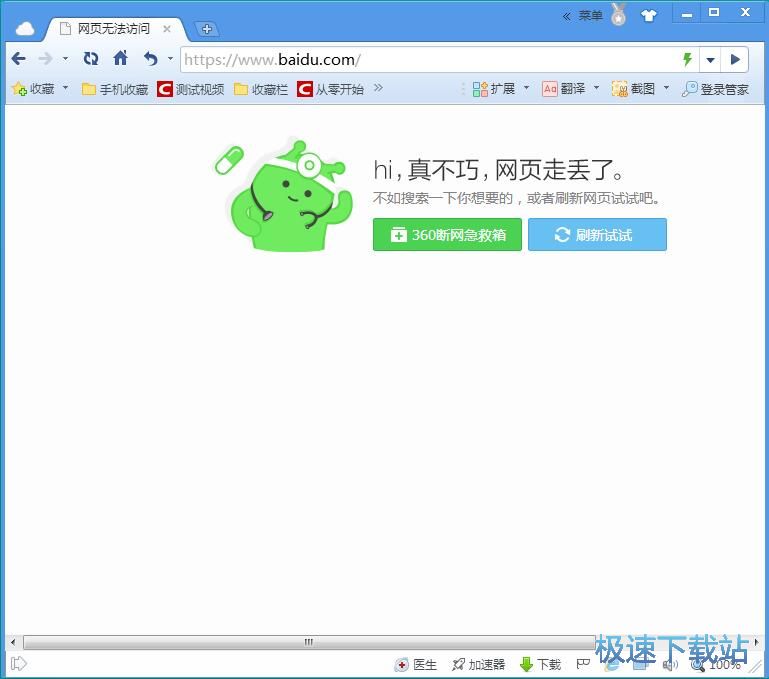Open the 下载 download manager
Screen dimensions: 769x679
(540, 665)
